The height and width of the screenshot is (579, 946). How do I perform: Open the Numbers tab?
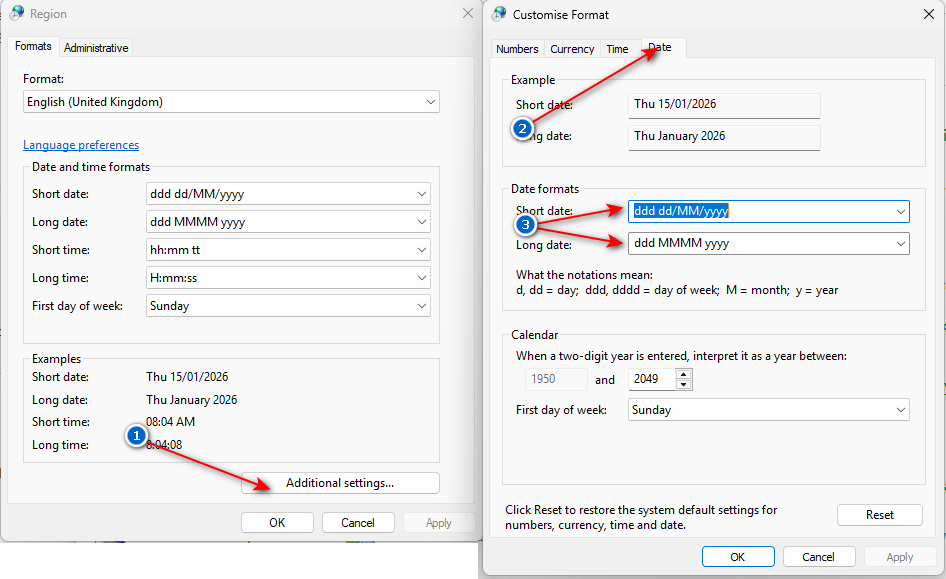[517, 49]
